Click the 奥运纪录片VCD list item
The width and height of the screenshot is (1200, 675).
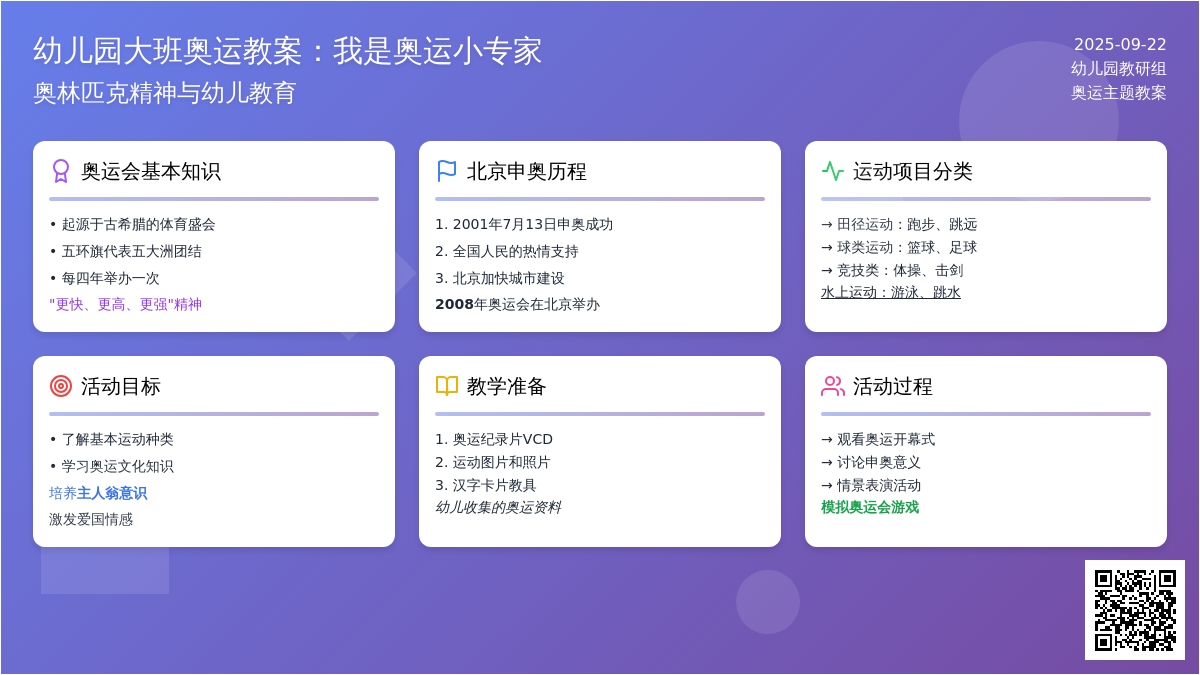pos(501,439)
